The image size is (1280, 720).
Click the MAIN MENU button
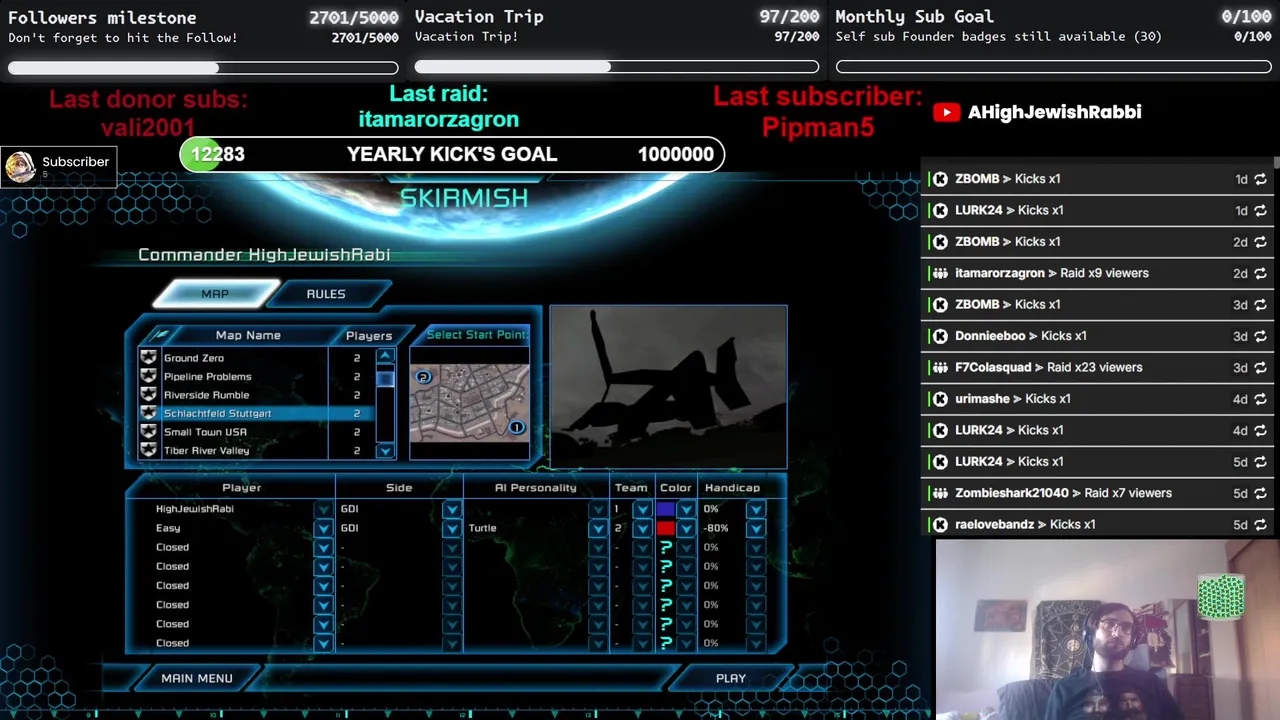(x=197, y=678)
